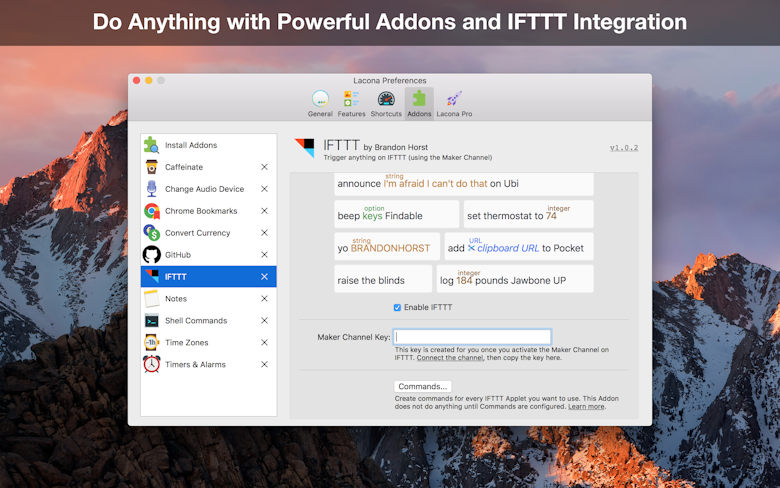Image resolution: width=780 pixels, height=488 pixels.
Task: Click the 'set thermostat to 74' example
Action: (528, 214)
